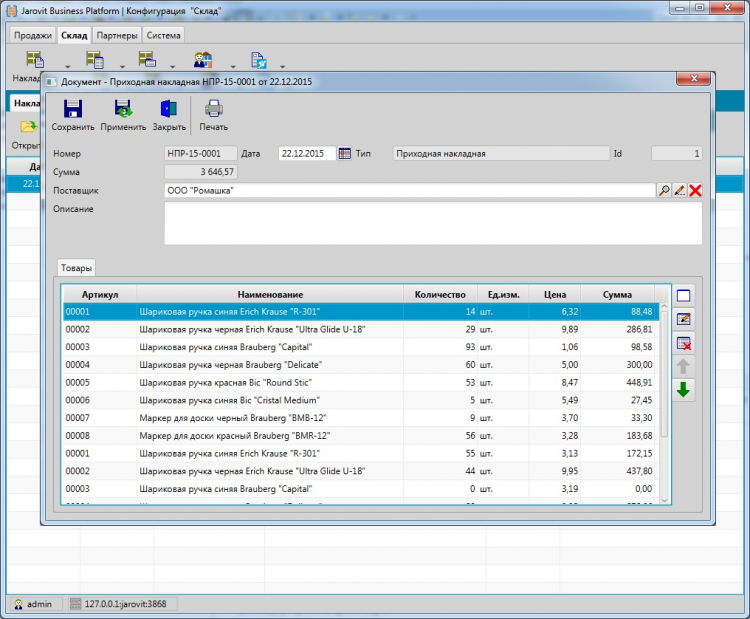Click the magnifier to search Поставщик
750x619 pixels.
(664, 191)
